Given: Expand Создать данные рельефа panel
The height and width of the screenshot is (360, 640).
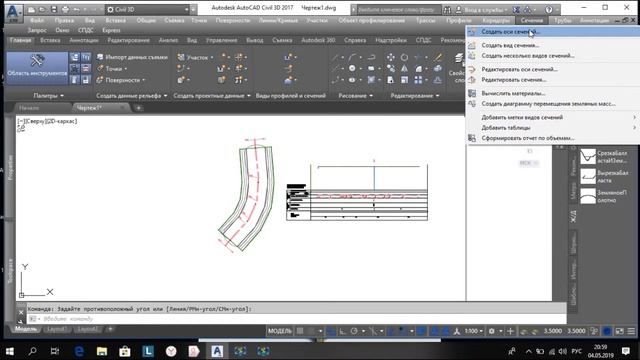Looking at the screenshot, I should click(132, 96).
